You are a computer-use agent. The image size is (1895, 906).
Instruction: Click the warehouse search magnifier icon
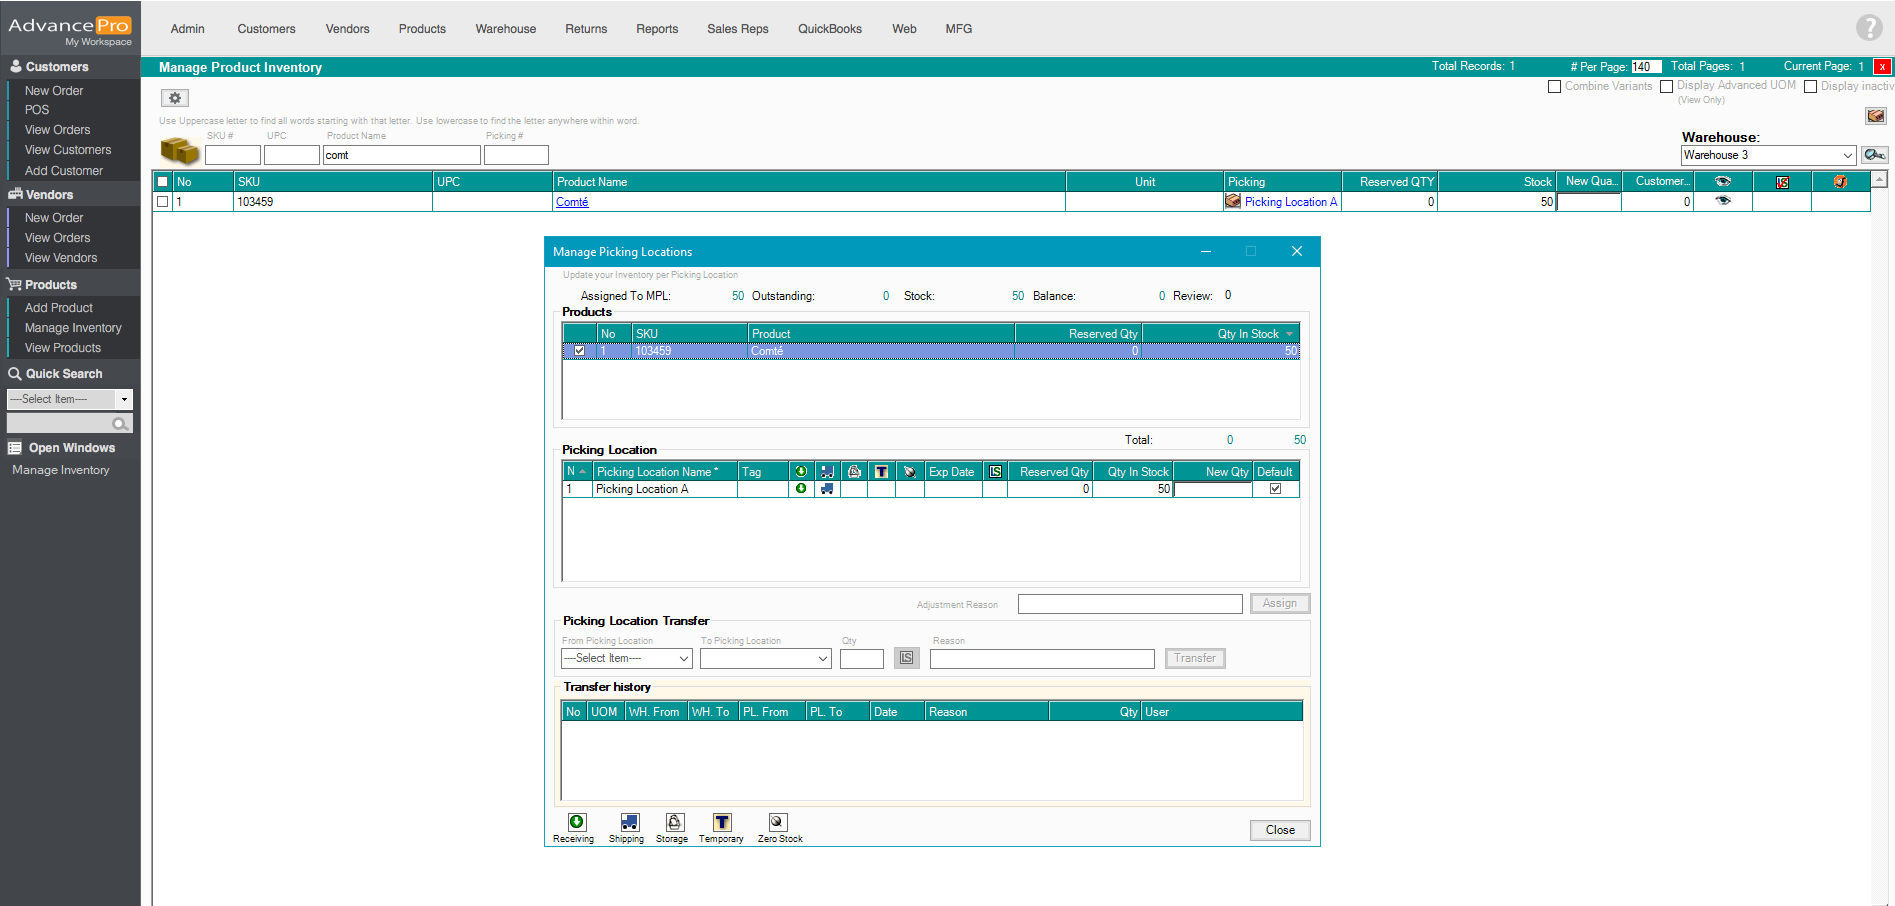pos(1874,155)
